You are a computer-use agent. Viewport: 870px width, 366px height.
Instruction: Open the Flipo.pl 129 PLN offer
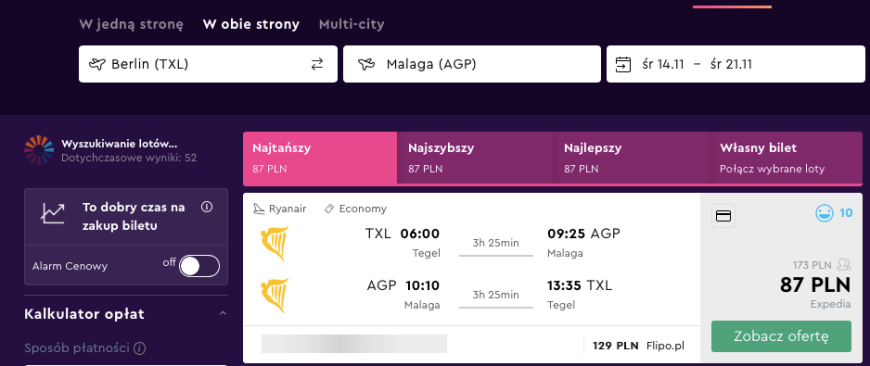[639, 346]
